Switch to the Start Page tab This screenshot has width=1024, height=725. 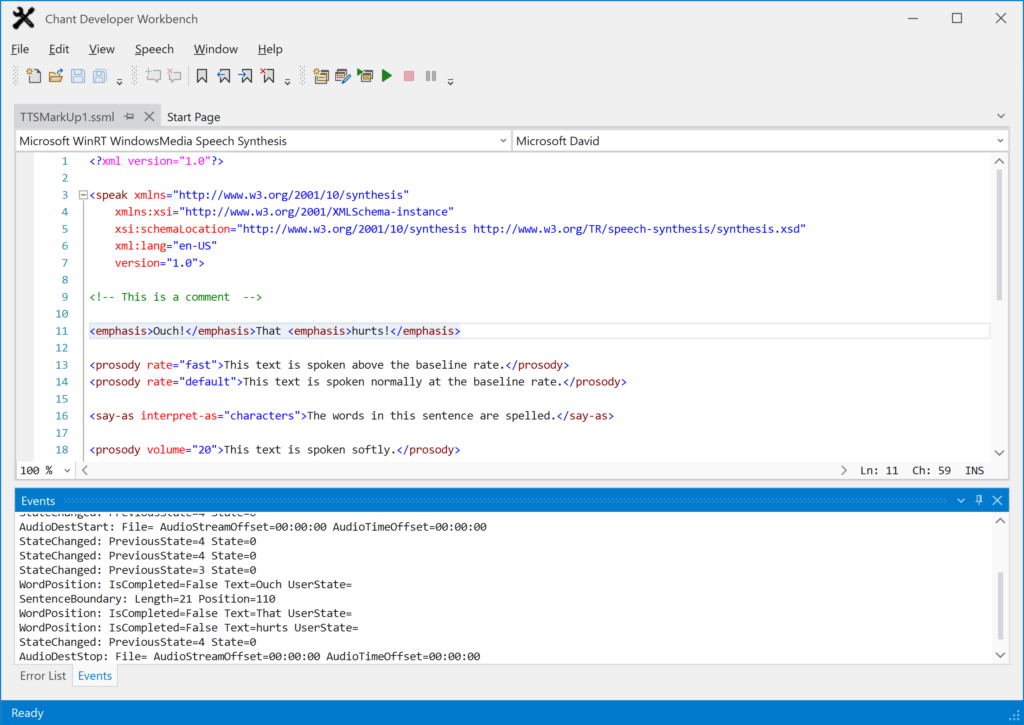[x=193, y=117]
